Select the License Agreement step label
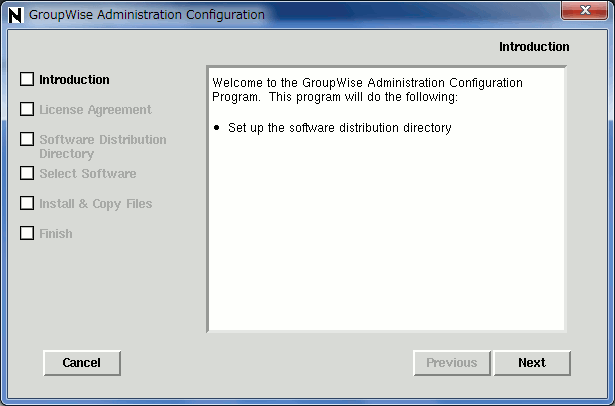Image resolution: width=615 pixels, height=406 pixels. [x=95, y=110]
